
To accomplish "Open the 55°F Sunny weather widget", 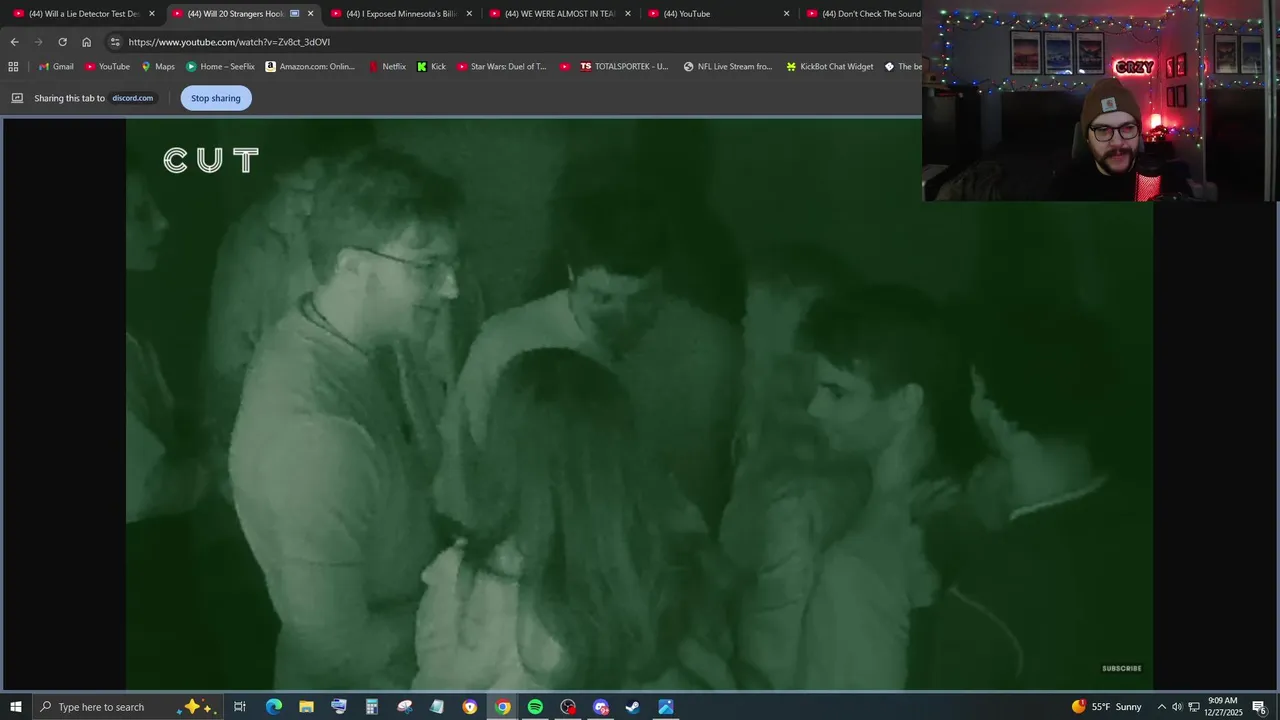I will click(x=1107, y=707).
